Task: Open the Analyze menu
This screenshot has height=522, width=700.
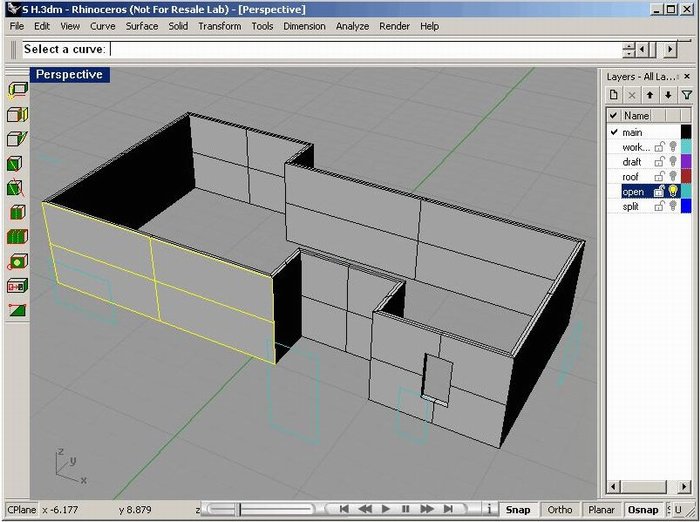Action: (x=352, y=26)
